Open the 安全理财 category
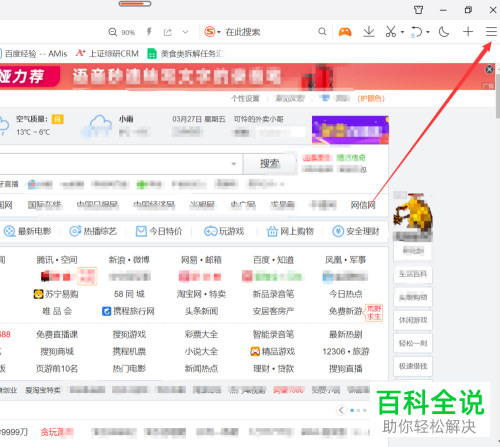The image size is (500, 447). (x=356, y=231)
